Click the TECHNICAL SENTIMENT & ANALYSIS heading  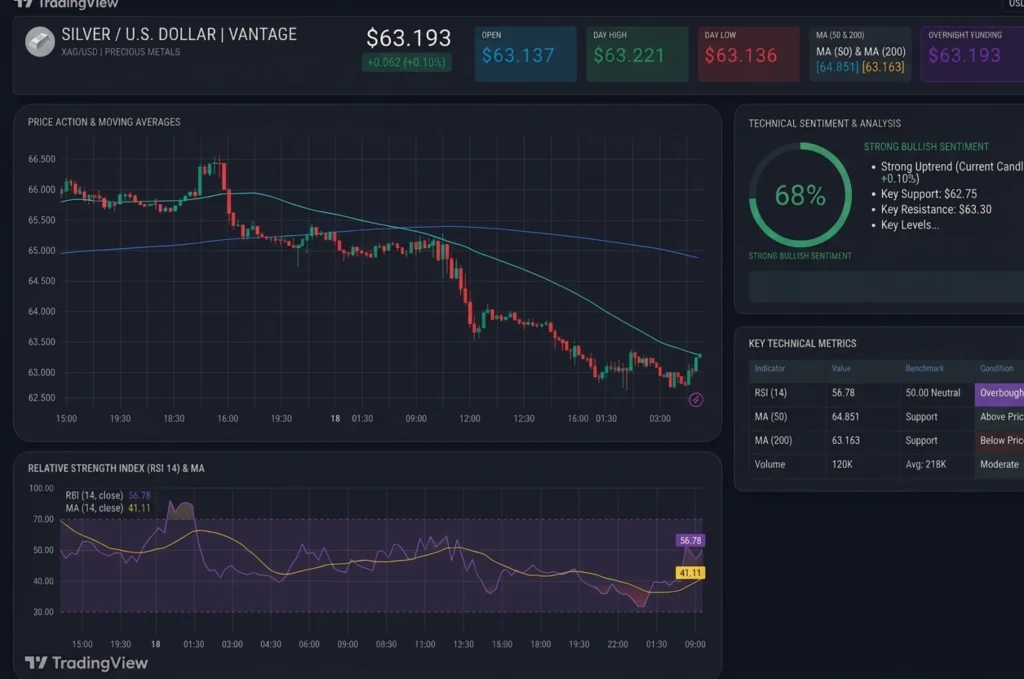(x=824, y=123)
